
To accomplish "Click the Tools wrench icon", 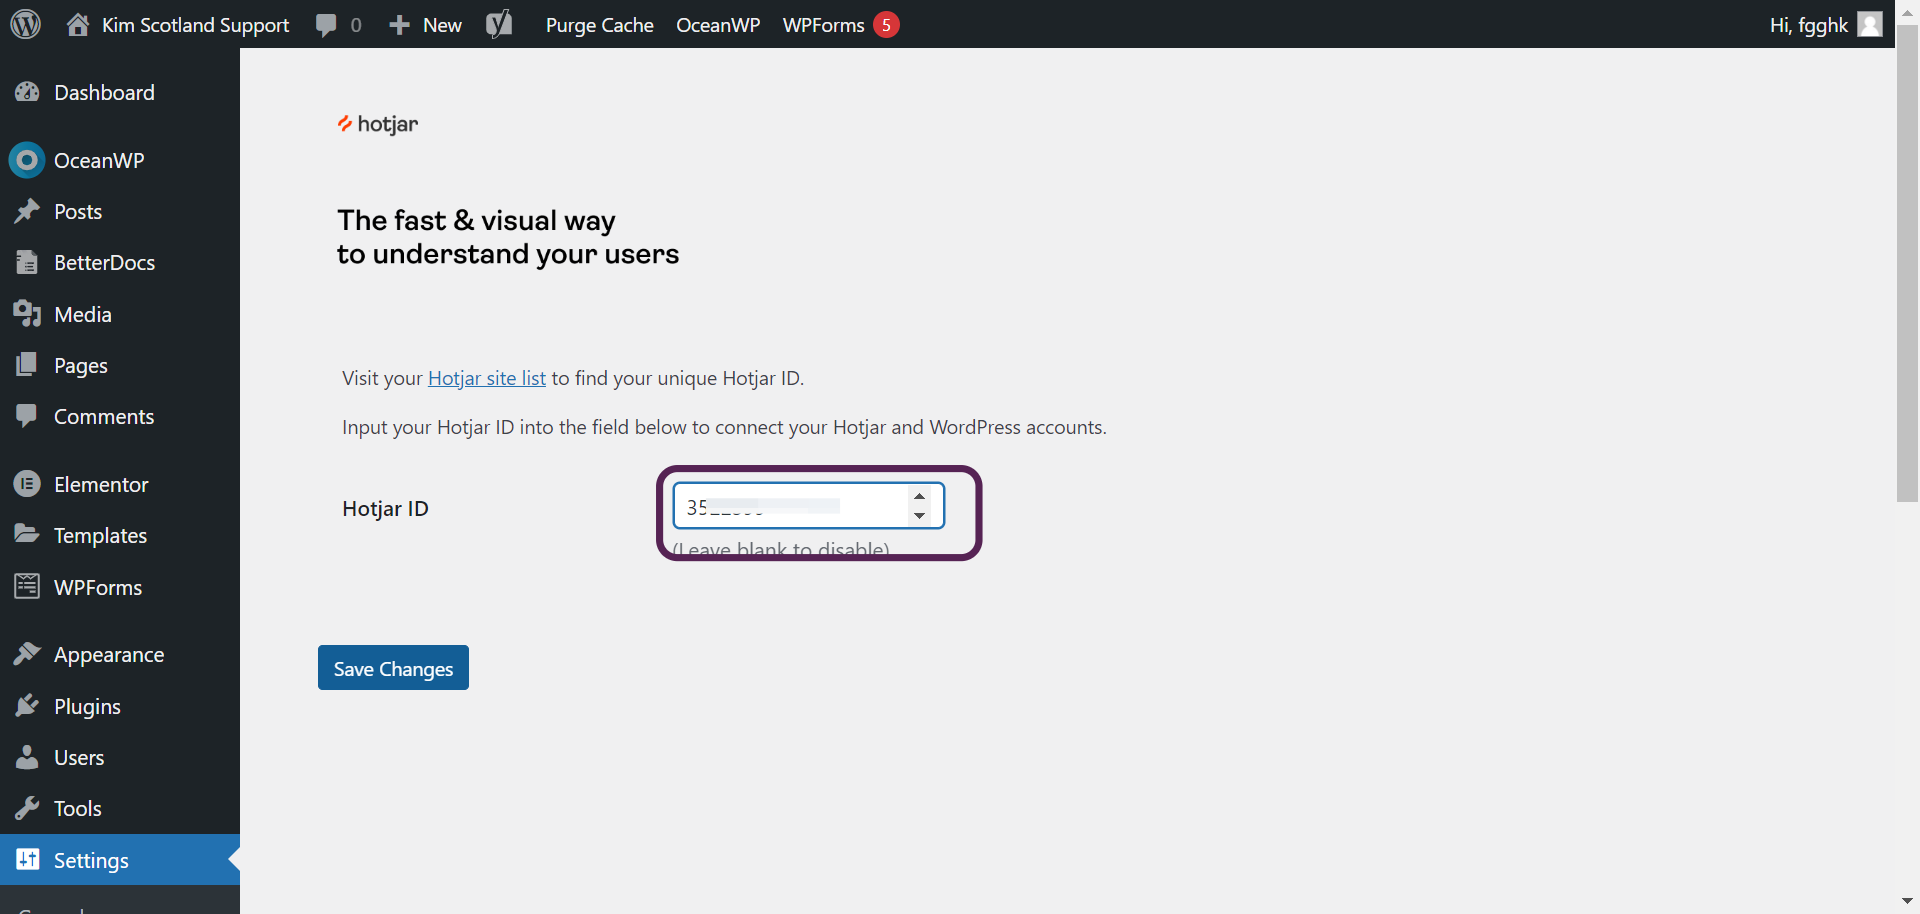I will pyautogui.click(x=27, y=808).
